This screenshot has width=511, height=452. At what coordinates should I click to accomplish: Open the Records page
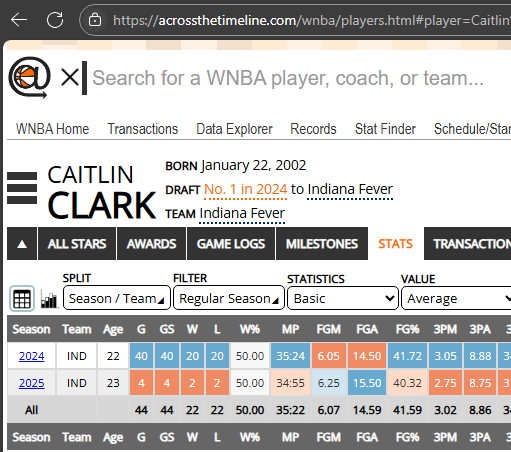[313, 129]
